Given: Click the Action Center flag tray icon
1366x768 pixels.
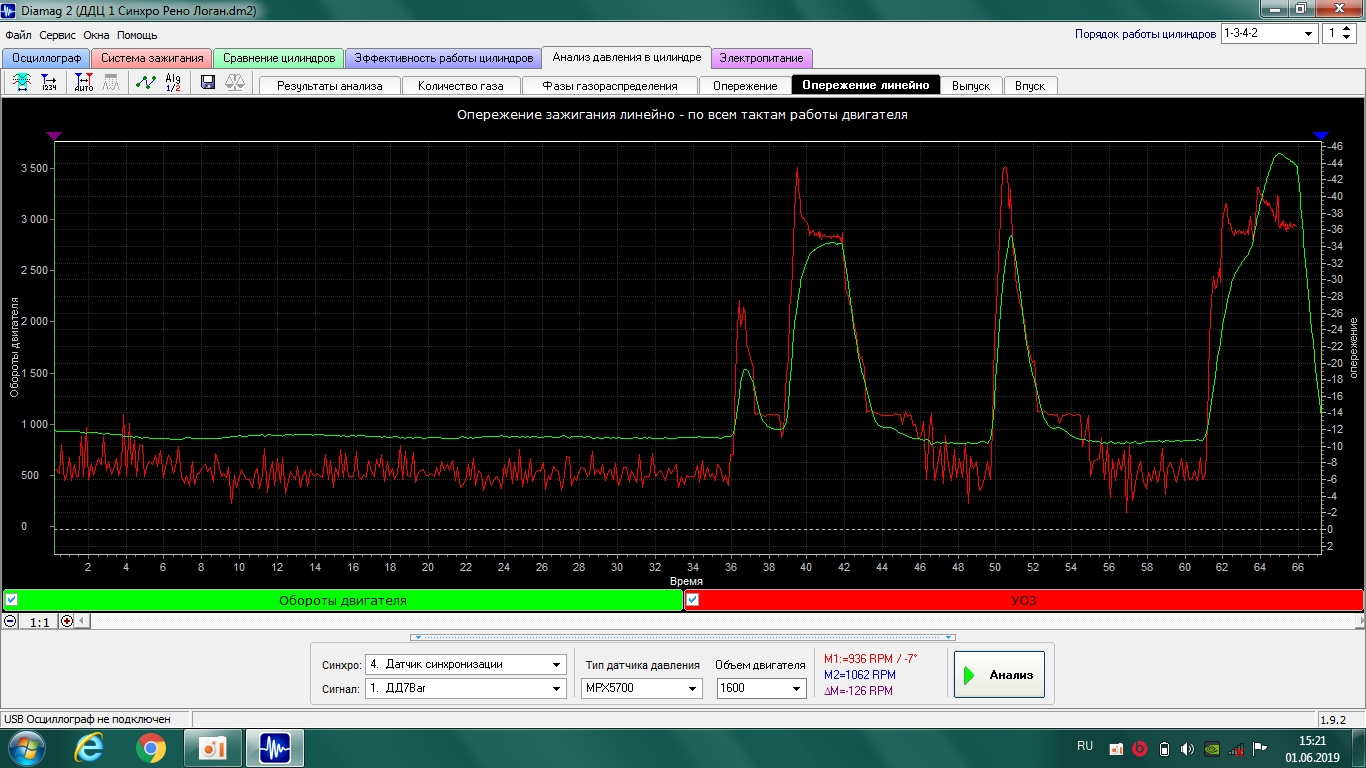Looking at the screenshot, I should click(1260, 748).
